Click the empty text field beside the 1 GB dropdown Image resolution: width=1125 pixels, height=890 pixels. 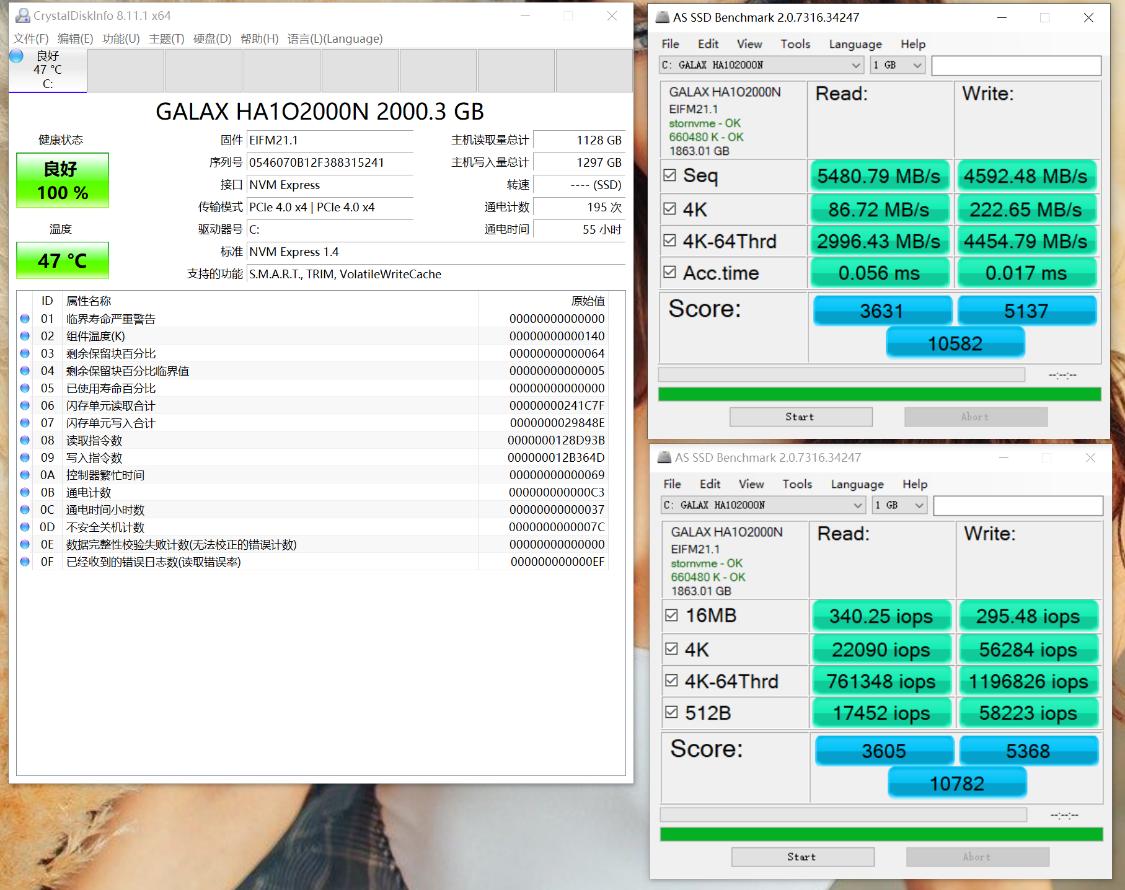coord(1017,65)
